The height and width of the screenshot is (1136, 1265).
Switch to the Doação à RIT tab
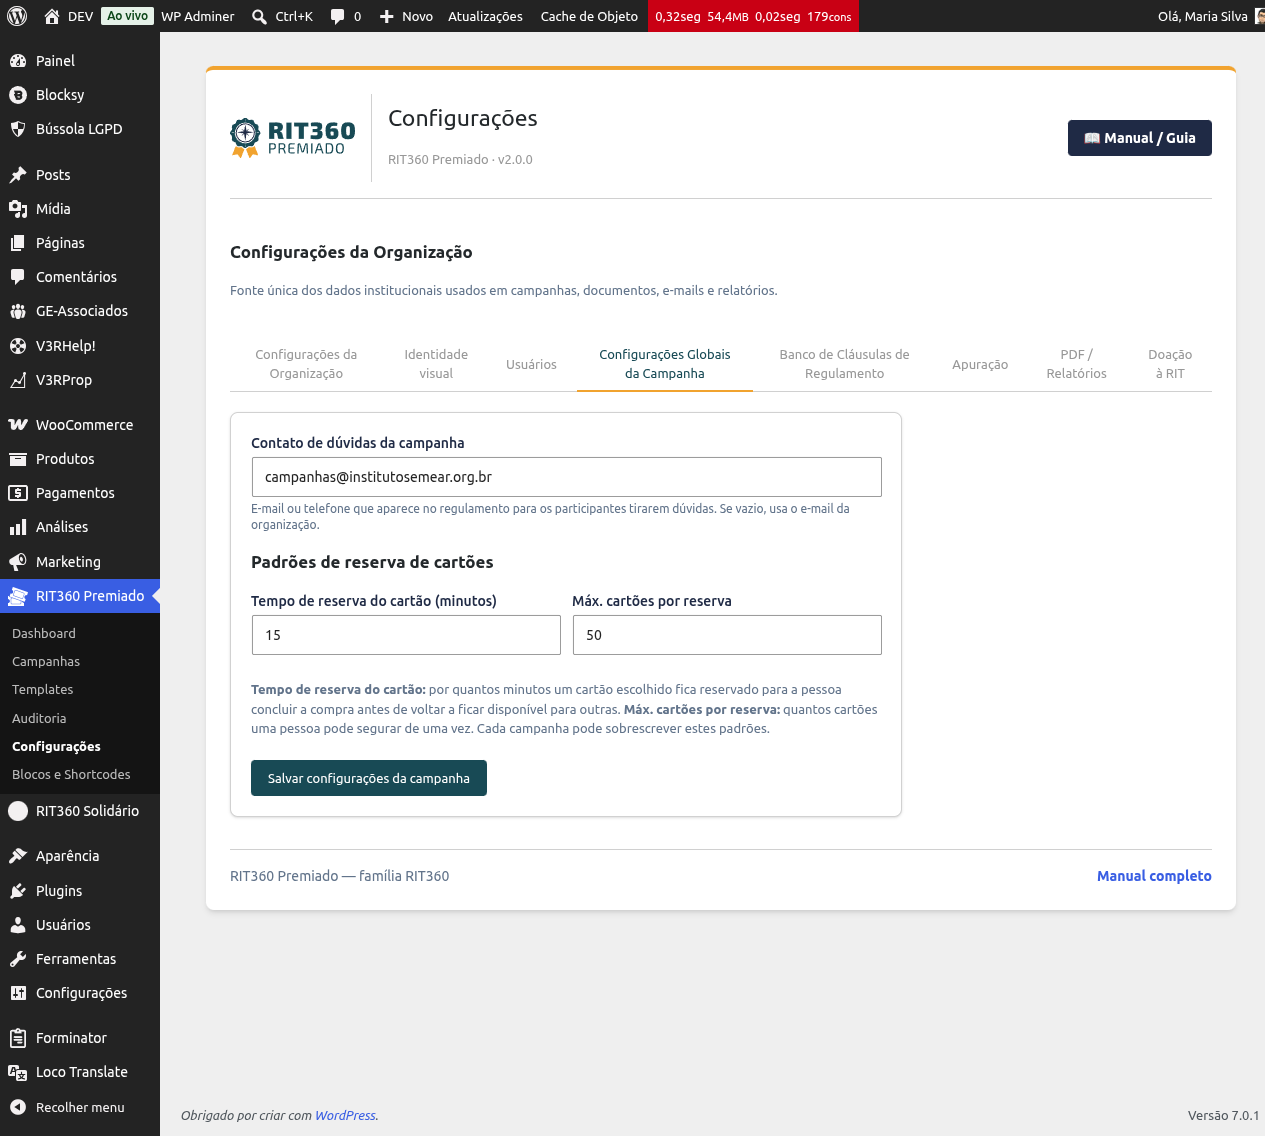[x=1170, y=364]
